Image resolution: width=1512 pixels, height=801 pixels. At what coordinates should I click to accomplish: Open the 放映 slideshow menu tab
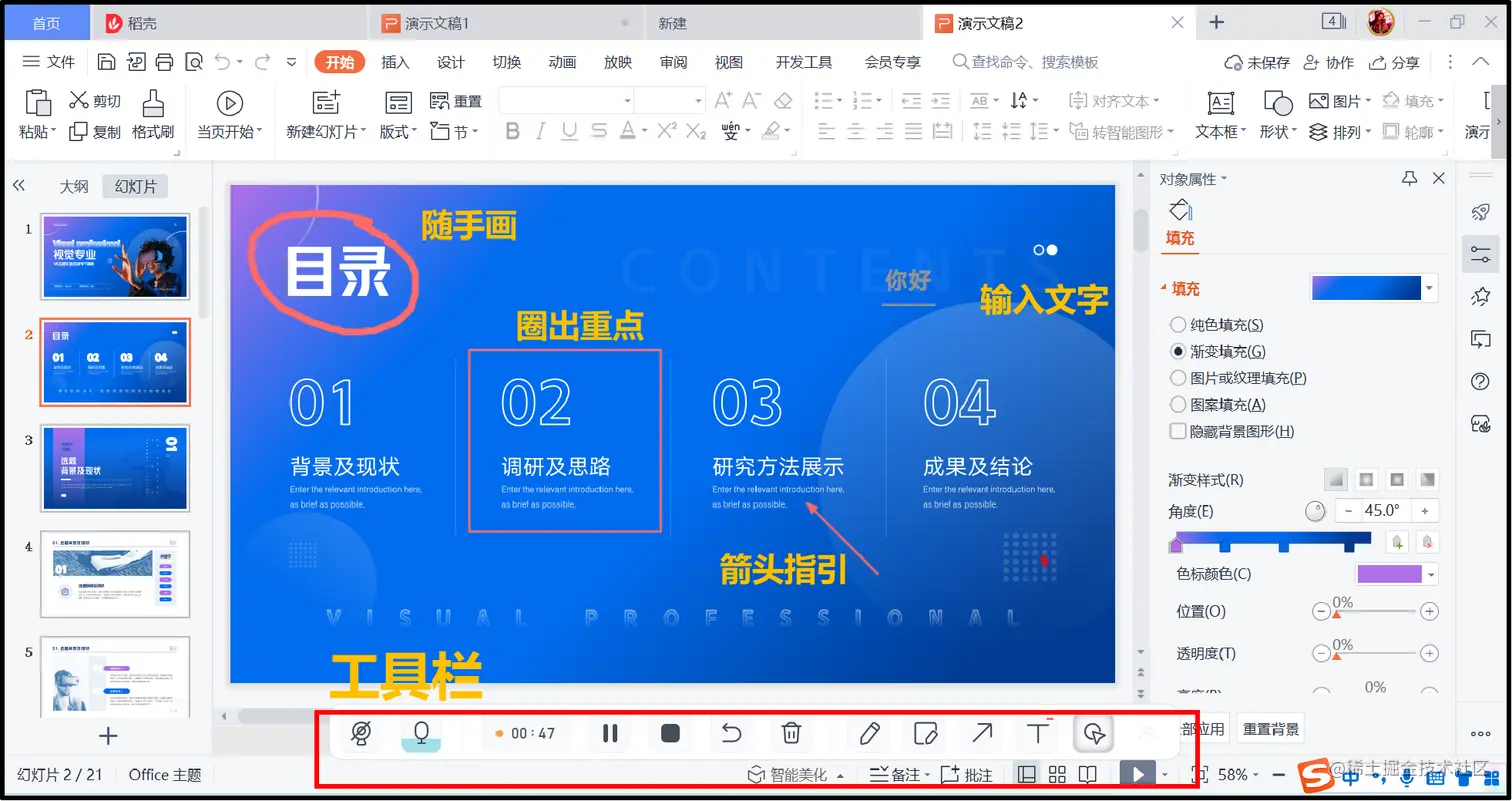618,61
